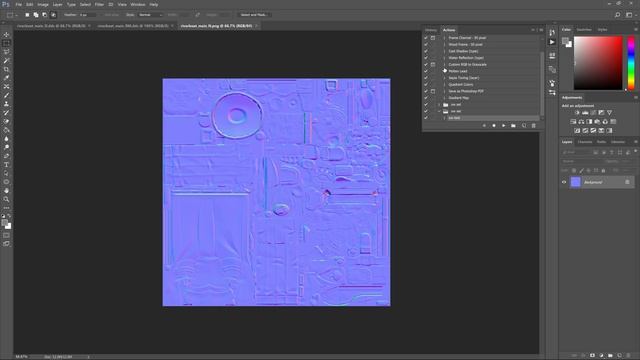Select the Eyedropper tool

(6, 78)
